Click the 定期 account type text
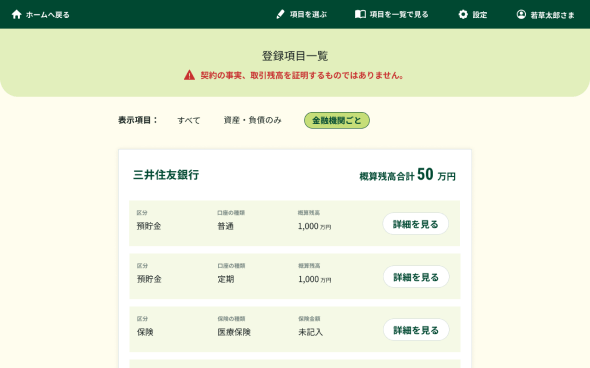This screenshot has height=368, width=590. pyautogui.click(x=226, y=279)
